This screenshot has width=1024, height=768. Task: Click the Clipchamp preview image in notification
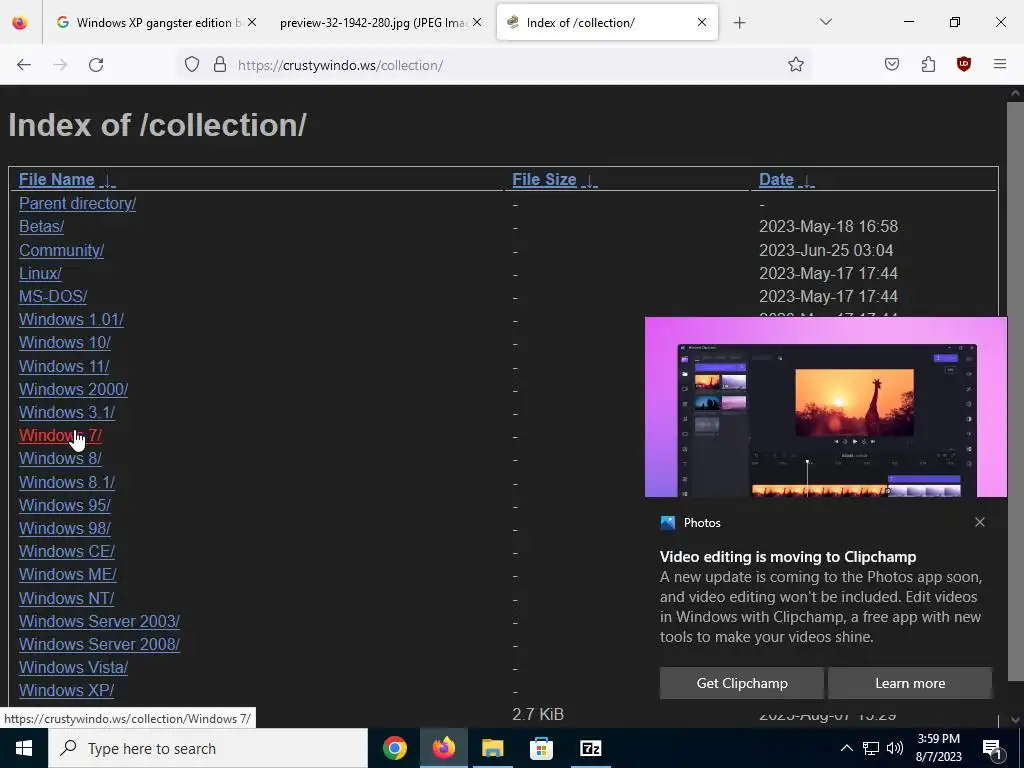[825, 408]
